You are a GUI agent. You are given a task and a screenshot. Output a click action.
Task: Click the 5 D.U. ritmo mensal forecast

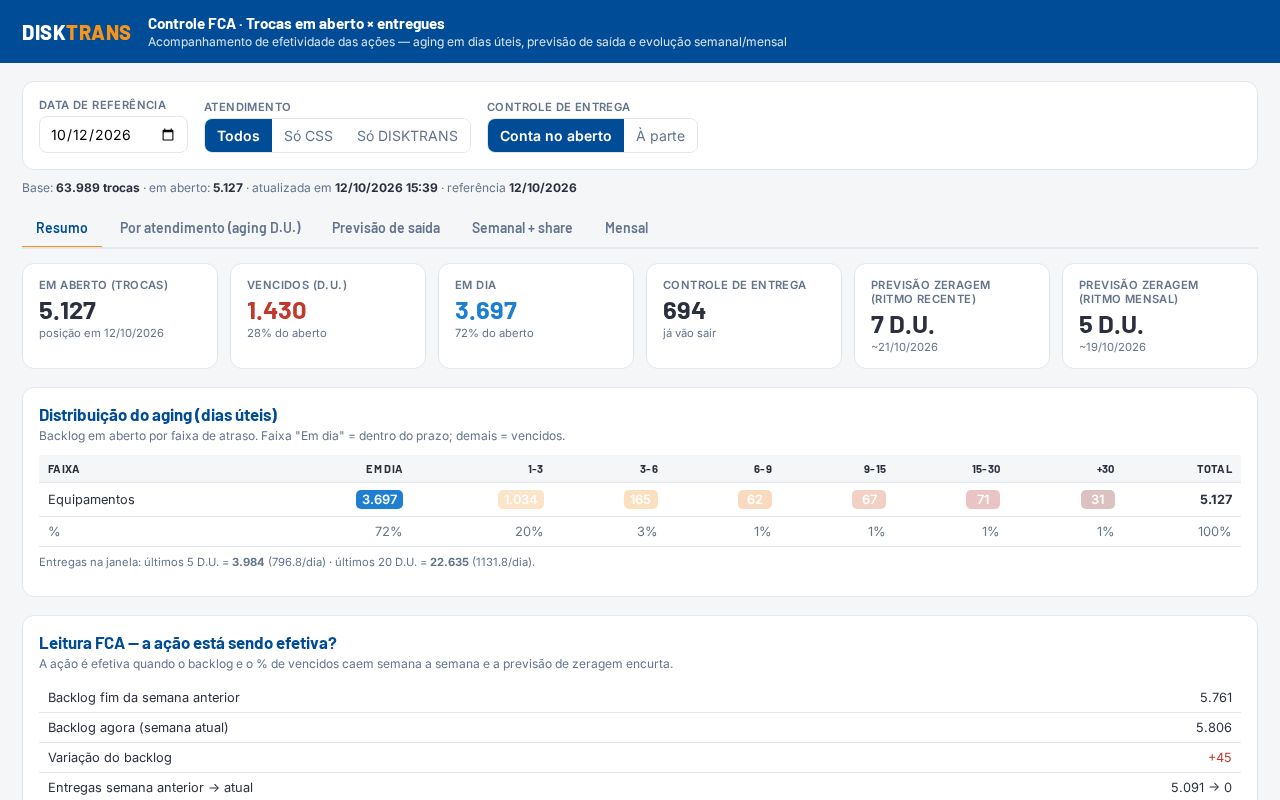click(1110, 324)
